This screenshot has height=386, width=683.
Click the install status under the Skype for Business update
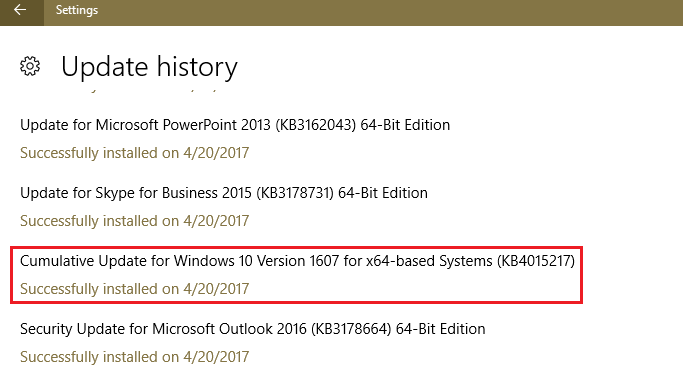(135, 221)
